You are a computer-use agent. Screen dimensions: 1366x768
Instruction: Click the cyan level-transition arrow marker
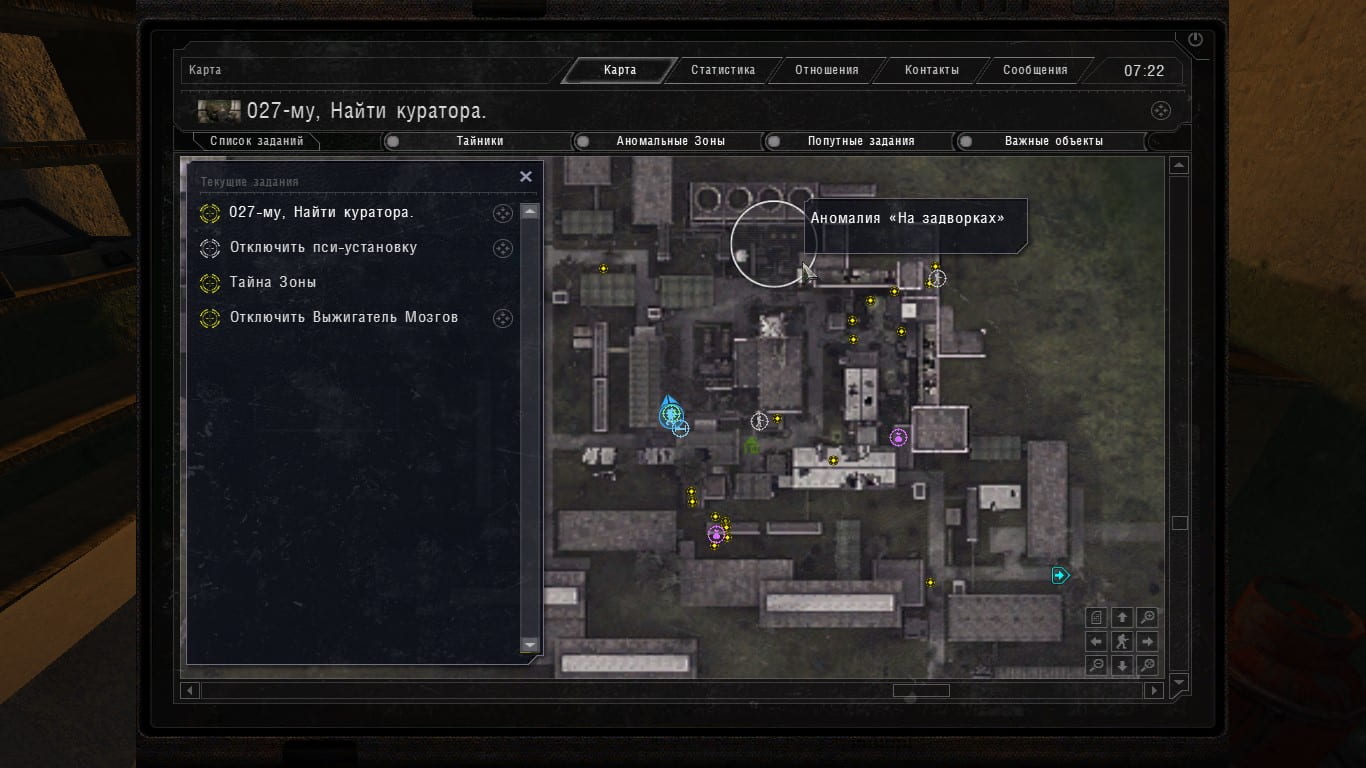click(1060, 575)
